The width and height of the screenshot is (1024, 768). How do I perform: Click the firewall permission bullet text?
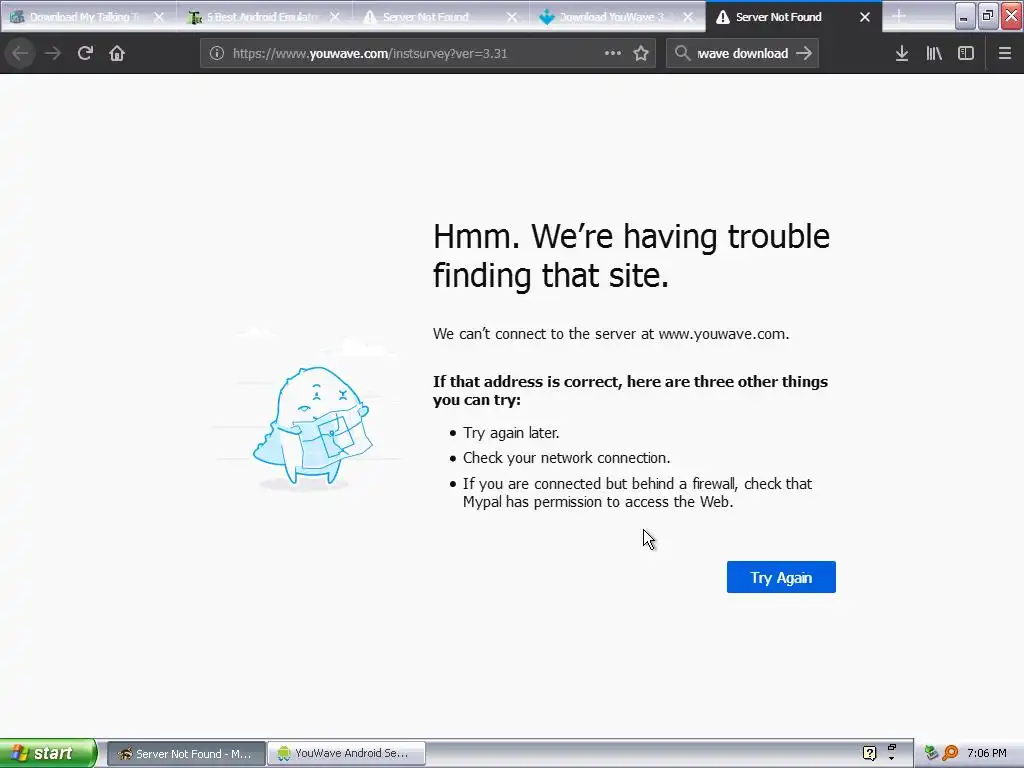(637, 493)
